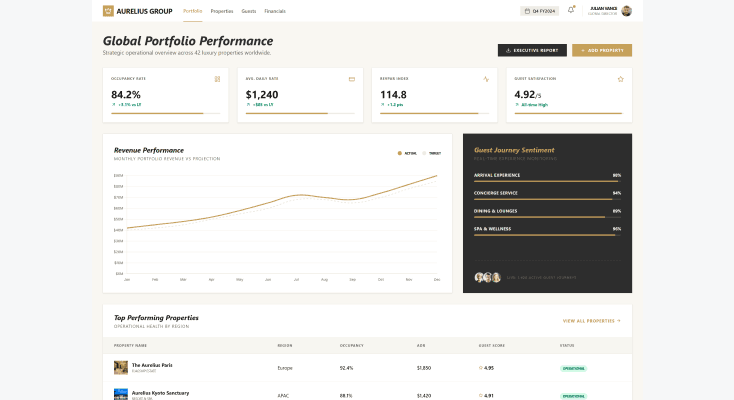This screenshot has height=400, width=734.
Task: Click the Aurelius Group brand name
Action: point(144,11)
